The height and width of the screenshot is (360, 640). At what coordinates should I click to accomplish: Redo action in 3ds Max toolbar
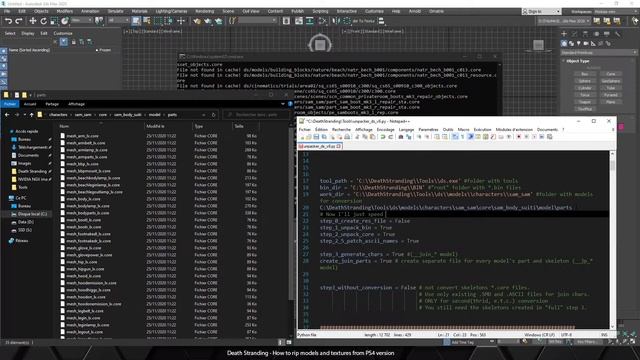pyautogui.click(x=19, y=21)
